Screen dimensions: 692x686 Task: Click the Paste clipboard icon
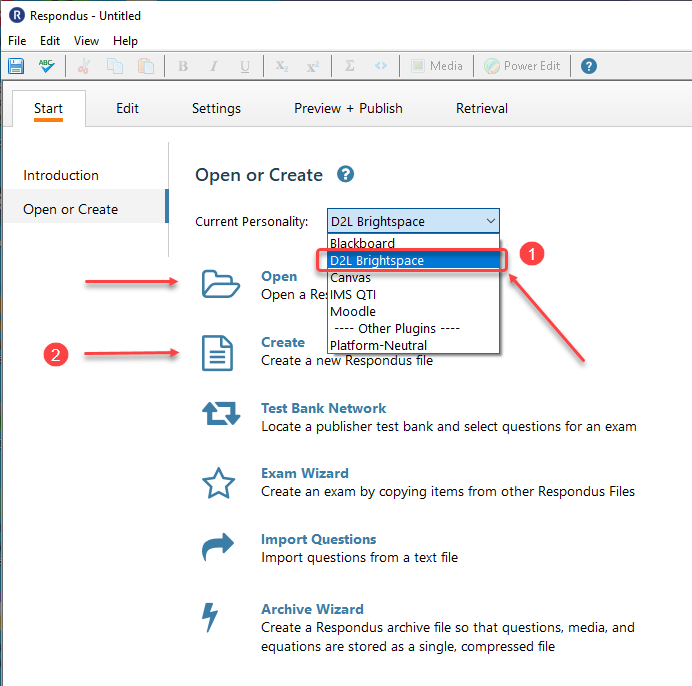[x=146, y=66]
